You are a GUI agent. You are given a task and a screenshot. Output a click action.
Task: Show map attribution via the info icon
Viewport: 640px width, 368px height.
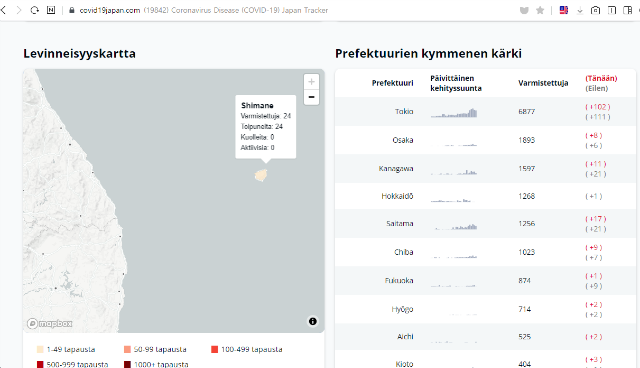coord(313,321)
